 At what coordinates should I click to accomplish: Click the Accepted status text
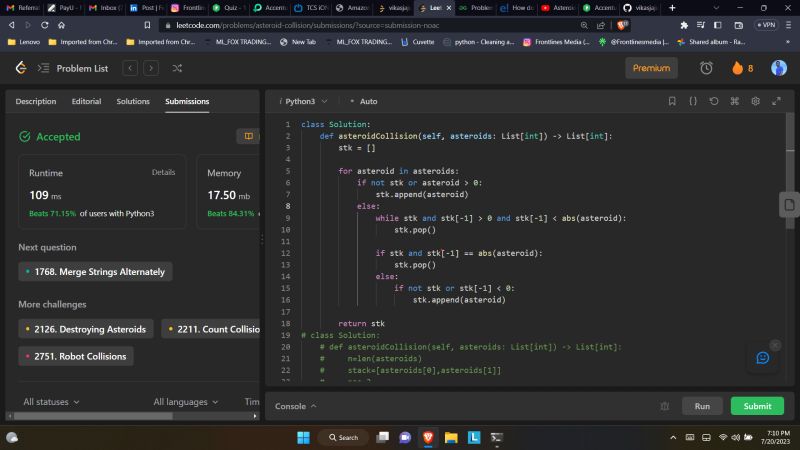pos(58,137)
